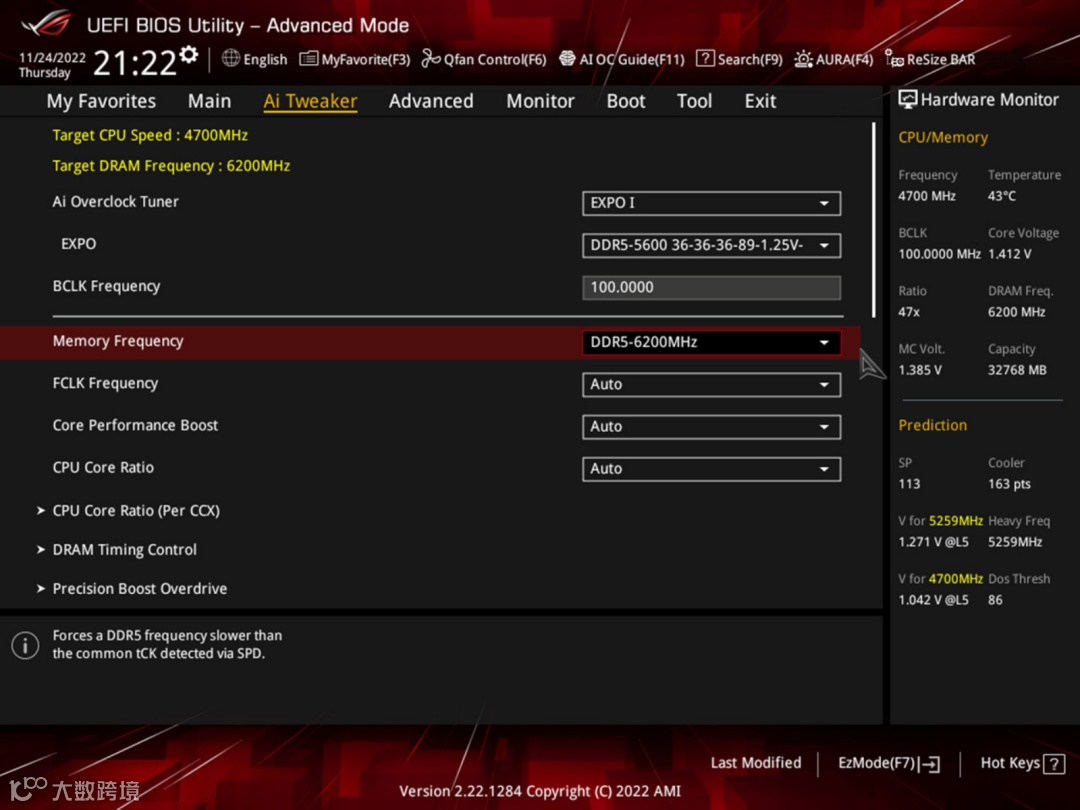The width and height of the screenshot is (1080, 810).
Task: Click the Core Voltage 1.412 V value
Action: [1010, 254]
